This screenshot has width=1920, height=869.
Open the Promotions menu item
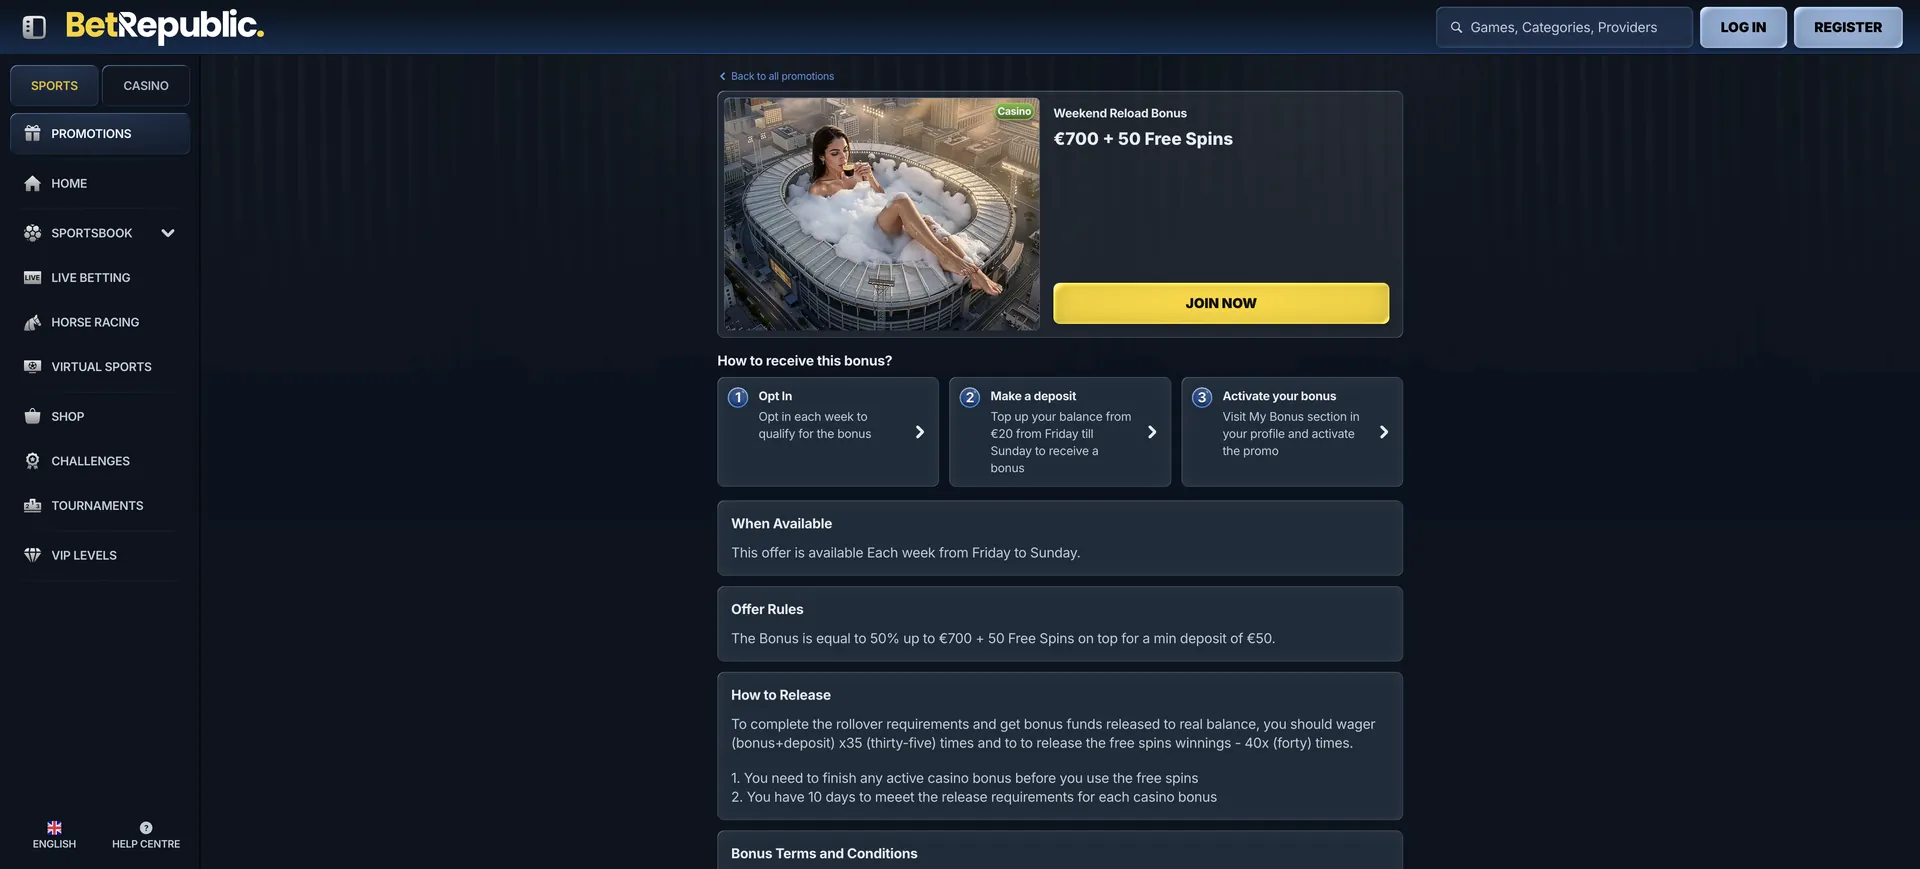(x=100, y=134)
